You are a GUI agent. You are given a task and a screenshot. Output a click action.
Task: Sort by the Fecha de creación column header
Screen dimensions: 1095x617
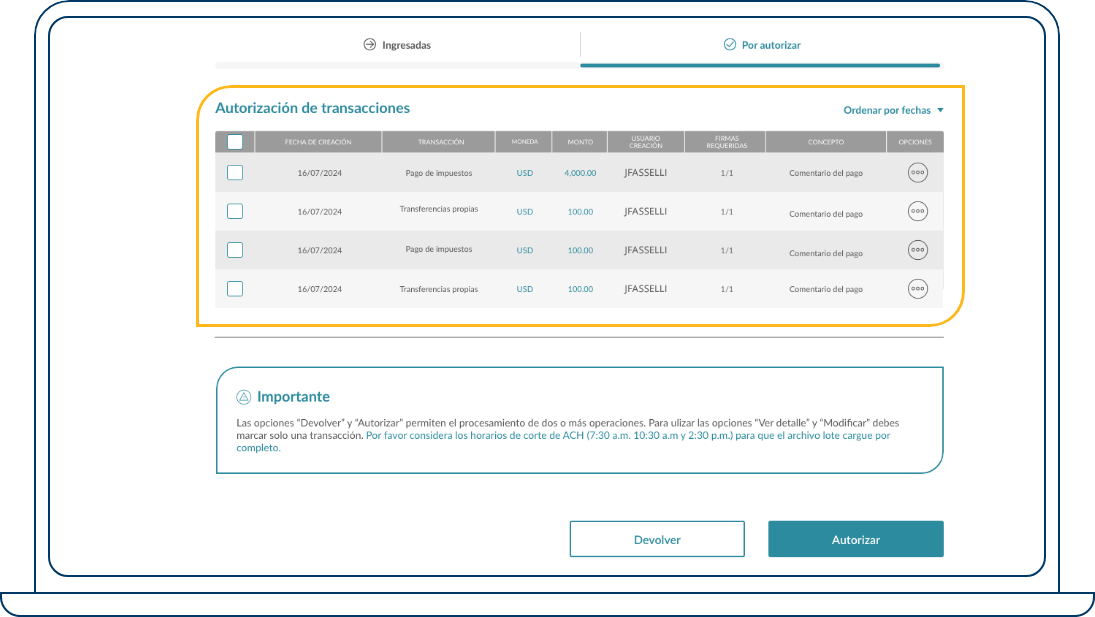coord(318,142)
